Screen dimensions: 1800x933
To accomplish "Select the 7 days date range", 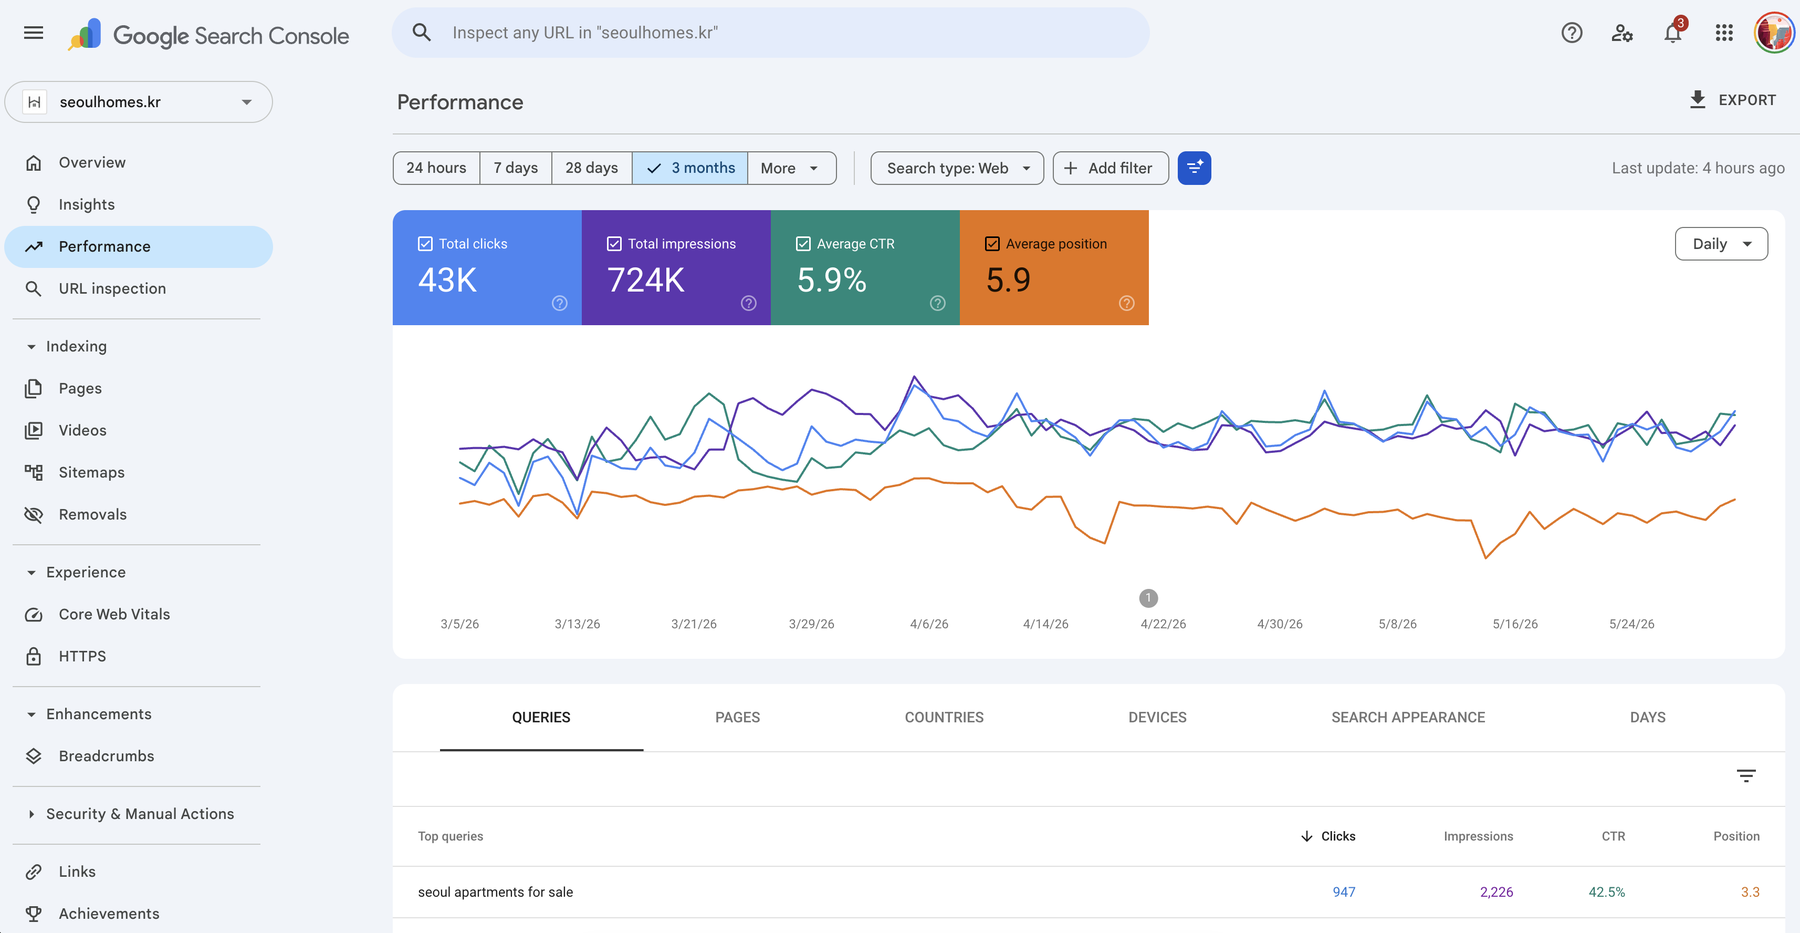I will coord(516,168).
